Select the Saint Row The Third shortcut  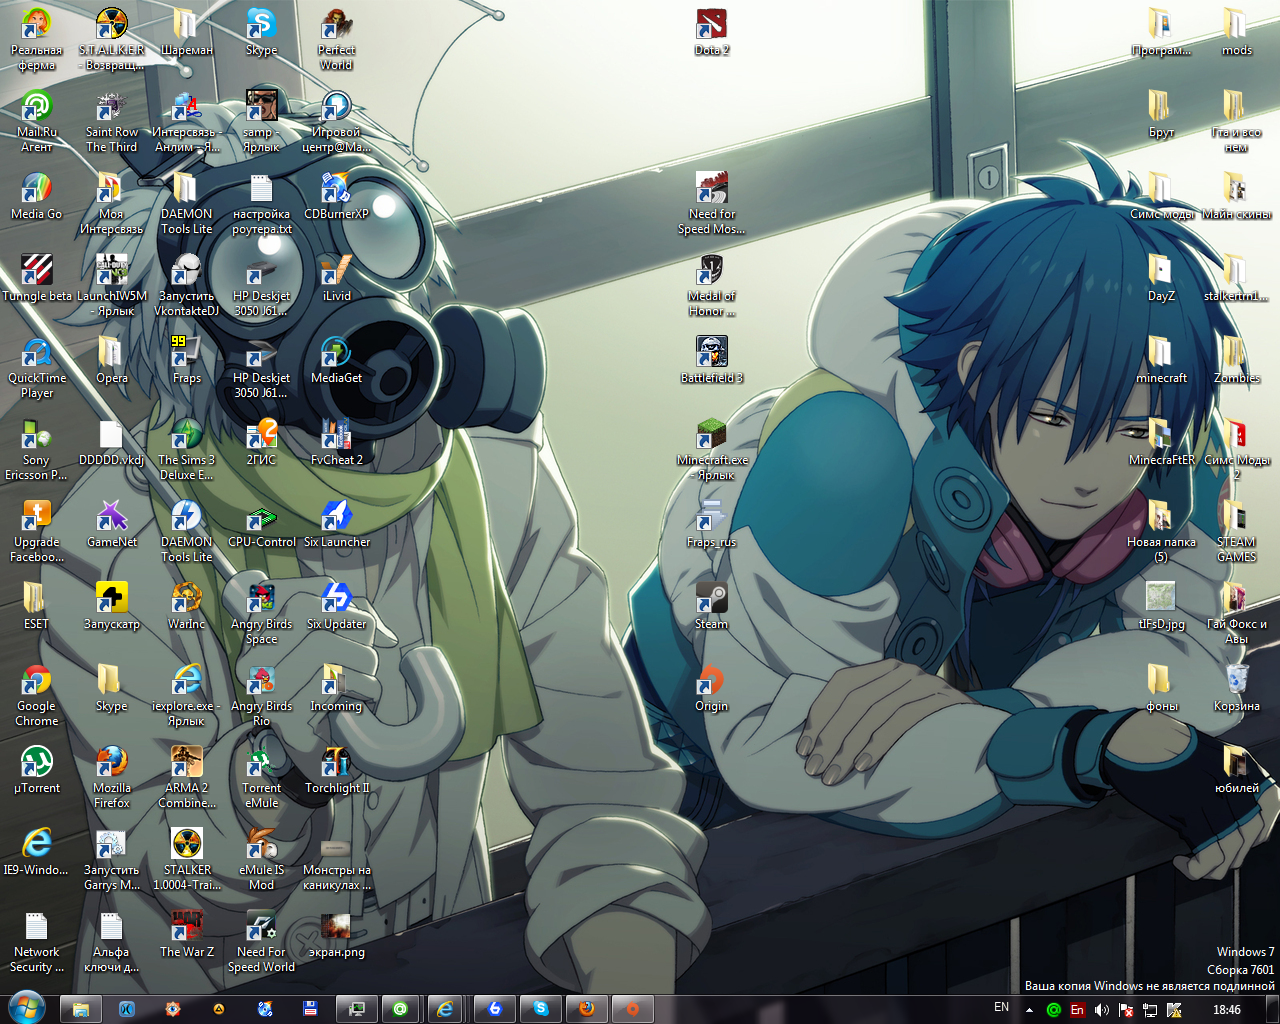coord(111,120)
